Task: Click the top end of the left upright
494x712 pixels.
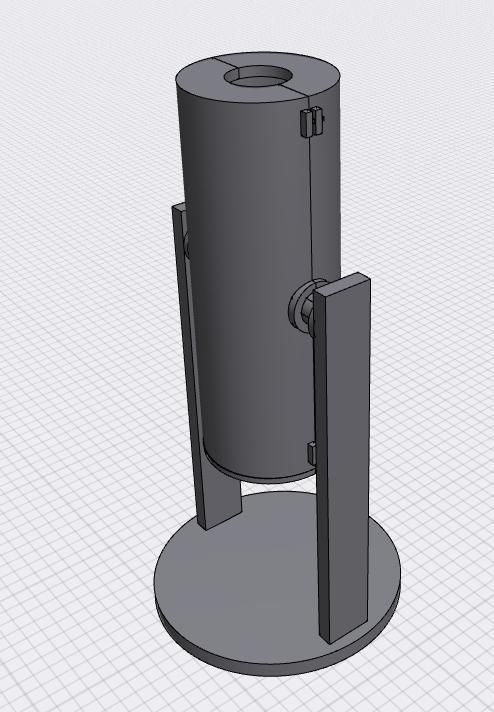Action: pos(179,207)
